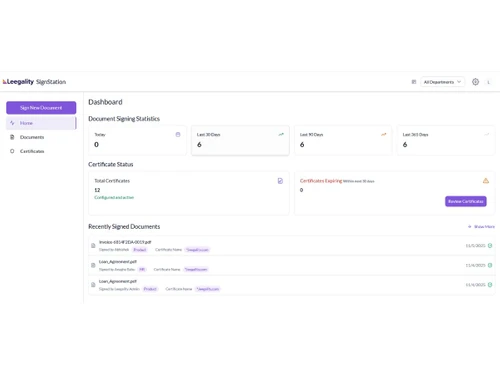Select the Today statistics value 0
This screenshot has height=375, width=500.
(x=96, y=144)
